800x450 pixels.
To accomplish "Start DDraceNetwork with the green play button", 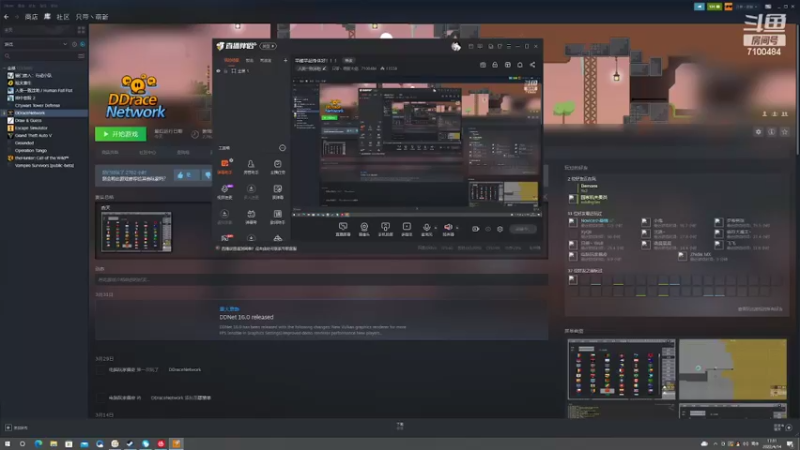I will [120, 134].
